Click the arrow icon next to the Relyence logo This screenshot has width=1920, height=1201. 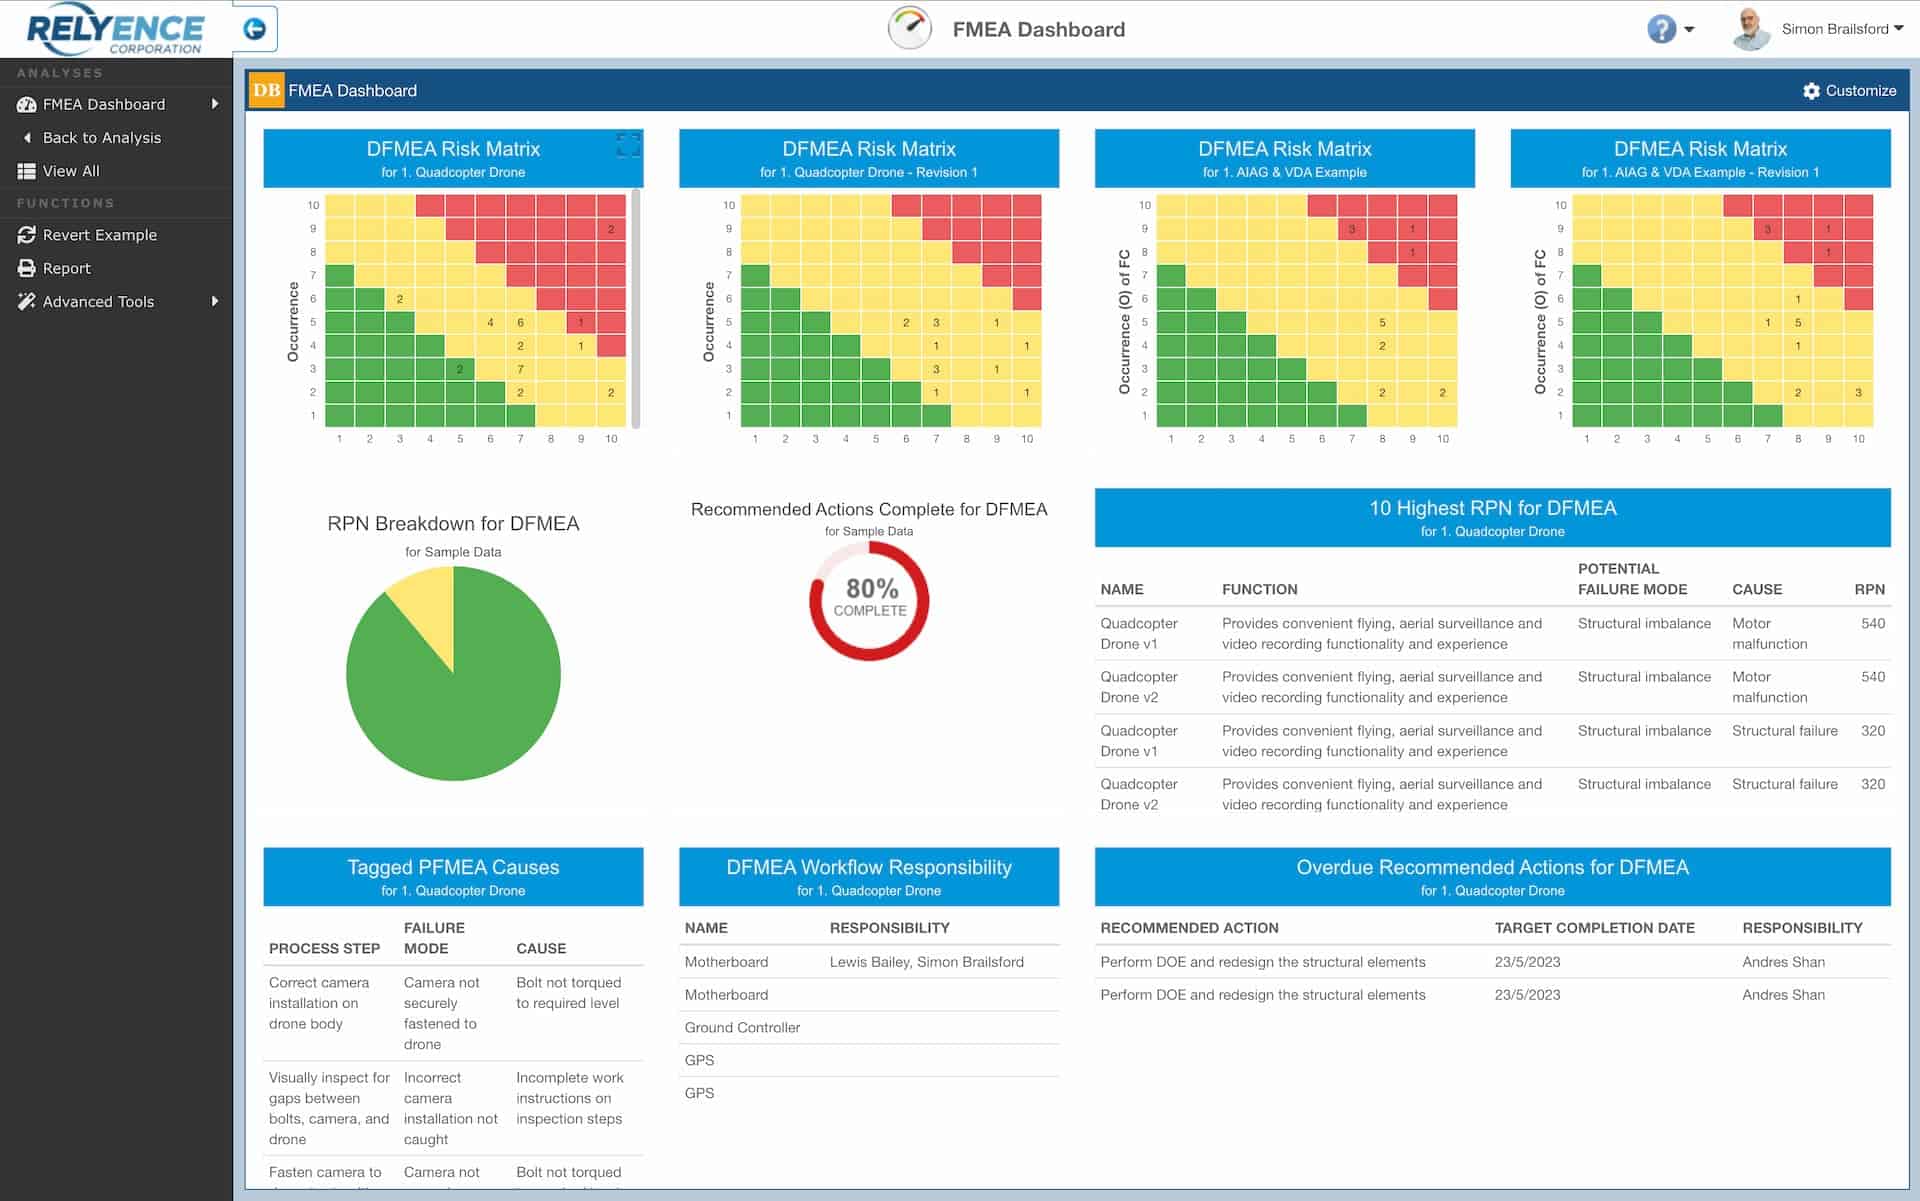[x=255, y=28]
